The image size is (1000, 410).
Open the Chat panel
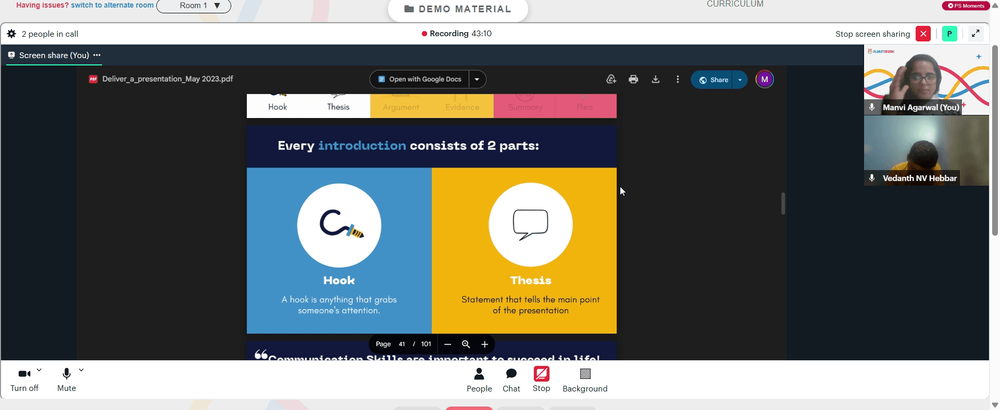(511, 380)
